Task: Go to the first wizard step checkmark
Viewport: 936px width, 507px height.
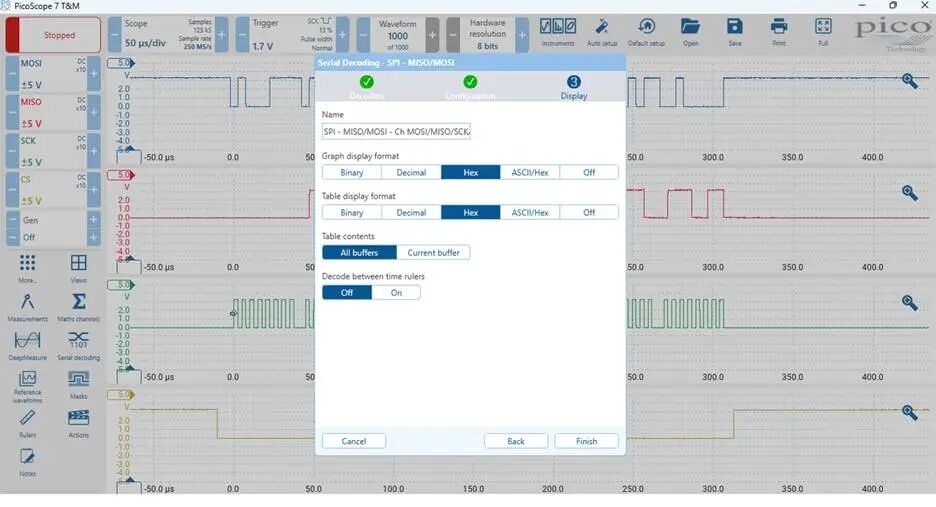Action: pos(367,82)
